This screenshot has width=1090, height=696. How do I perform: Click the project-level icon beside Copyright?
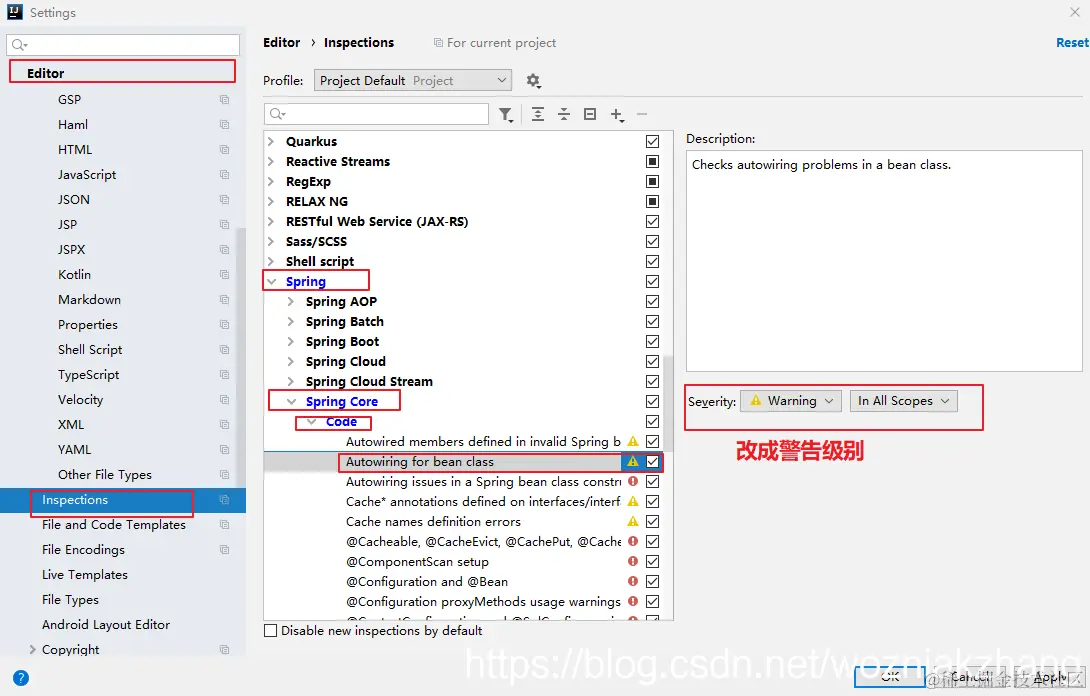tap(225, 649)
